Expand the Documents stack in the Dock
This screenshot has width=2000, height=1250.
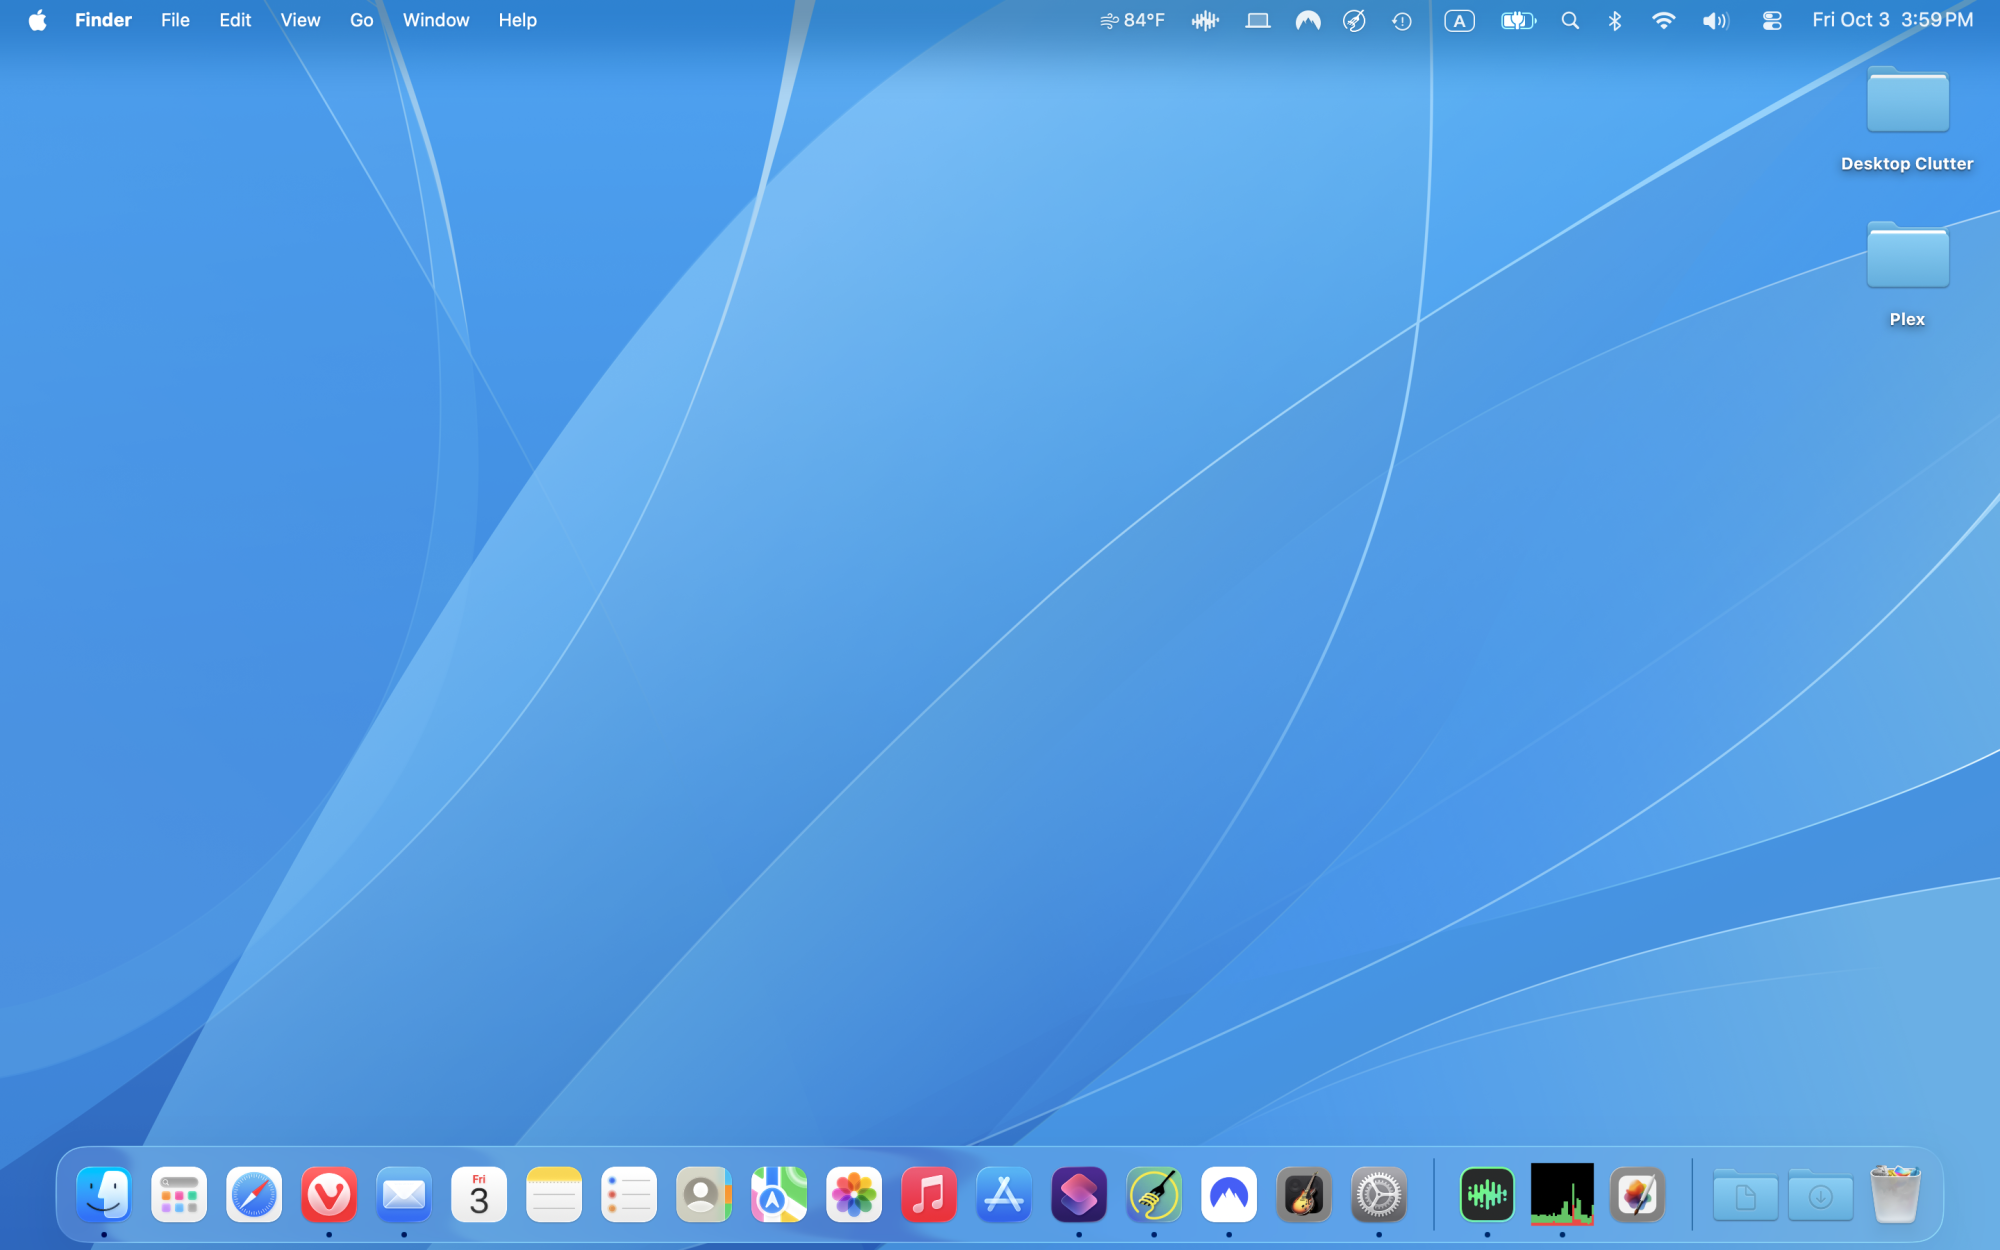pyautogui.click(x=1745, y=1196)
